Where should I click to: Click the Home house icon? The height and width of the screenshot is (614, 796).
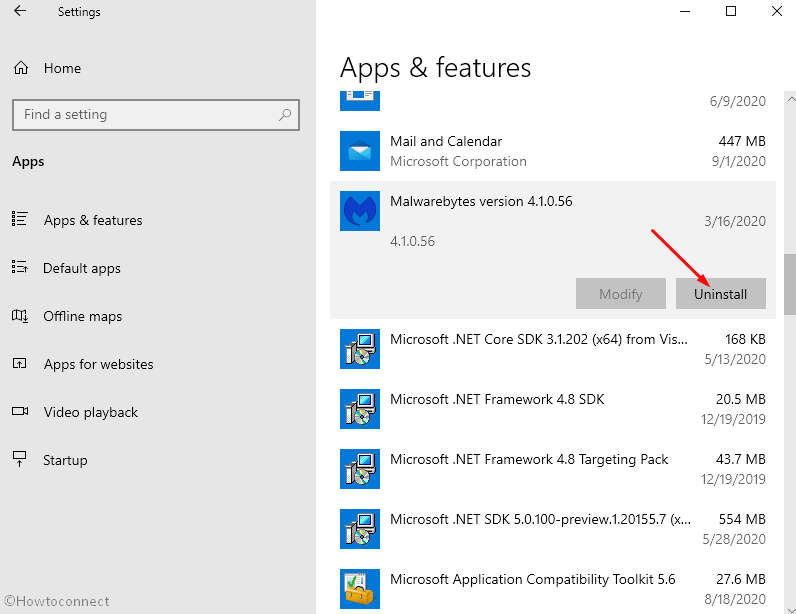pyautogui.click(x=21, y=68)
